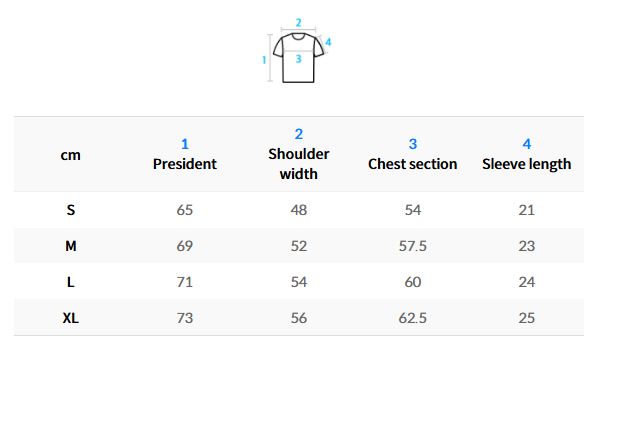Select the Sleeve length column header
Viewport: 617px width, 424px height.
[x=526, y=154]
